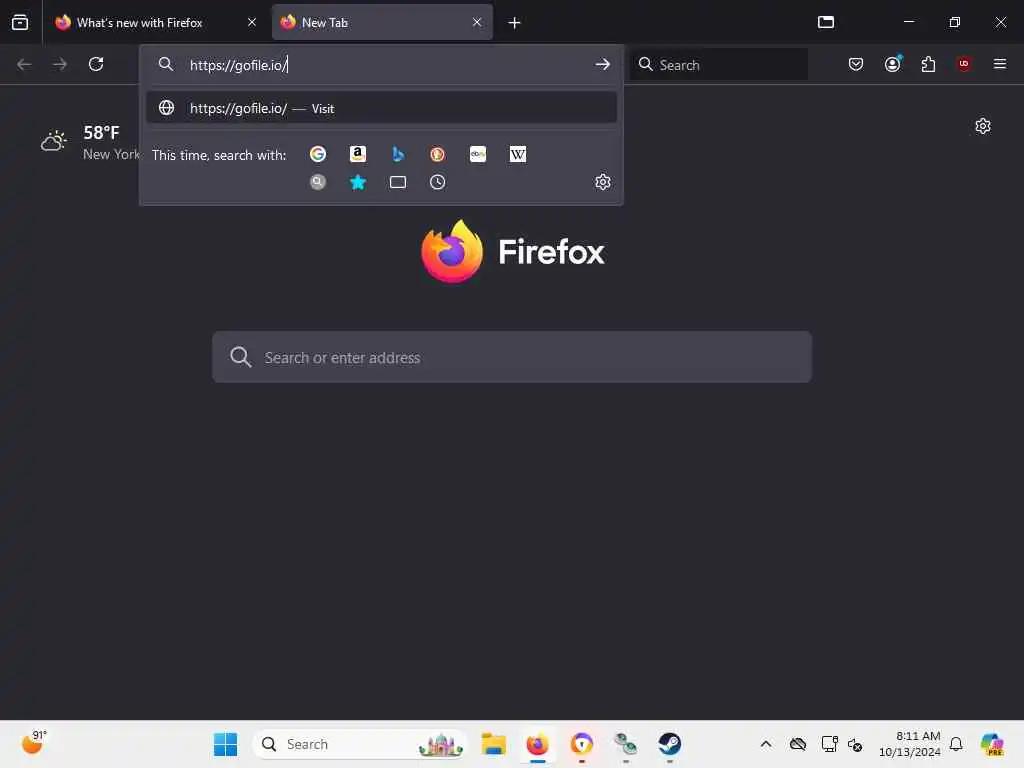Open Extensions puzzle icon

point(928,64)
